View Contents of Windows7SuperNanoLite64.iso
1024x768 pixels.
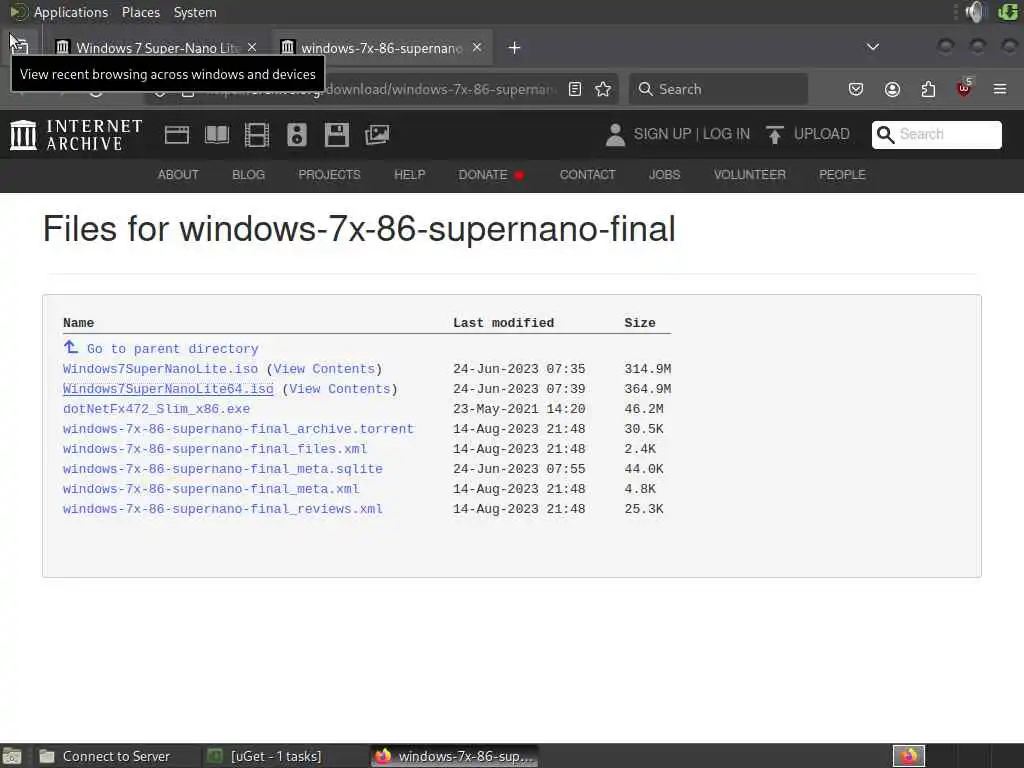pos(340,389)
